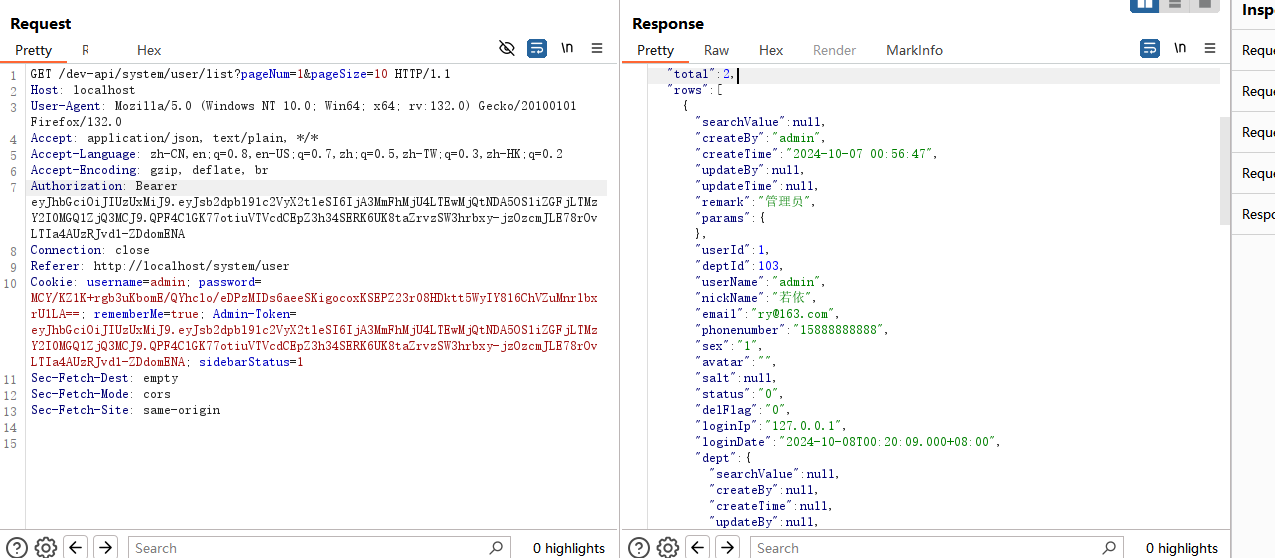Open the Request panel hamburger options menu
1275x558 pixels.
(x=597, y=48)
